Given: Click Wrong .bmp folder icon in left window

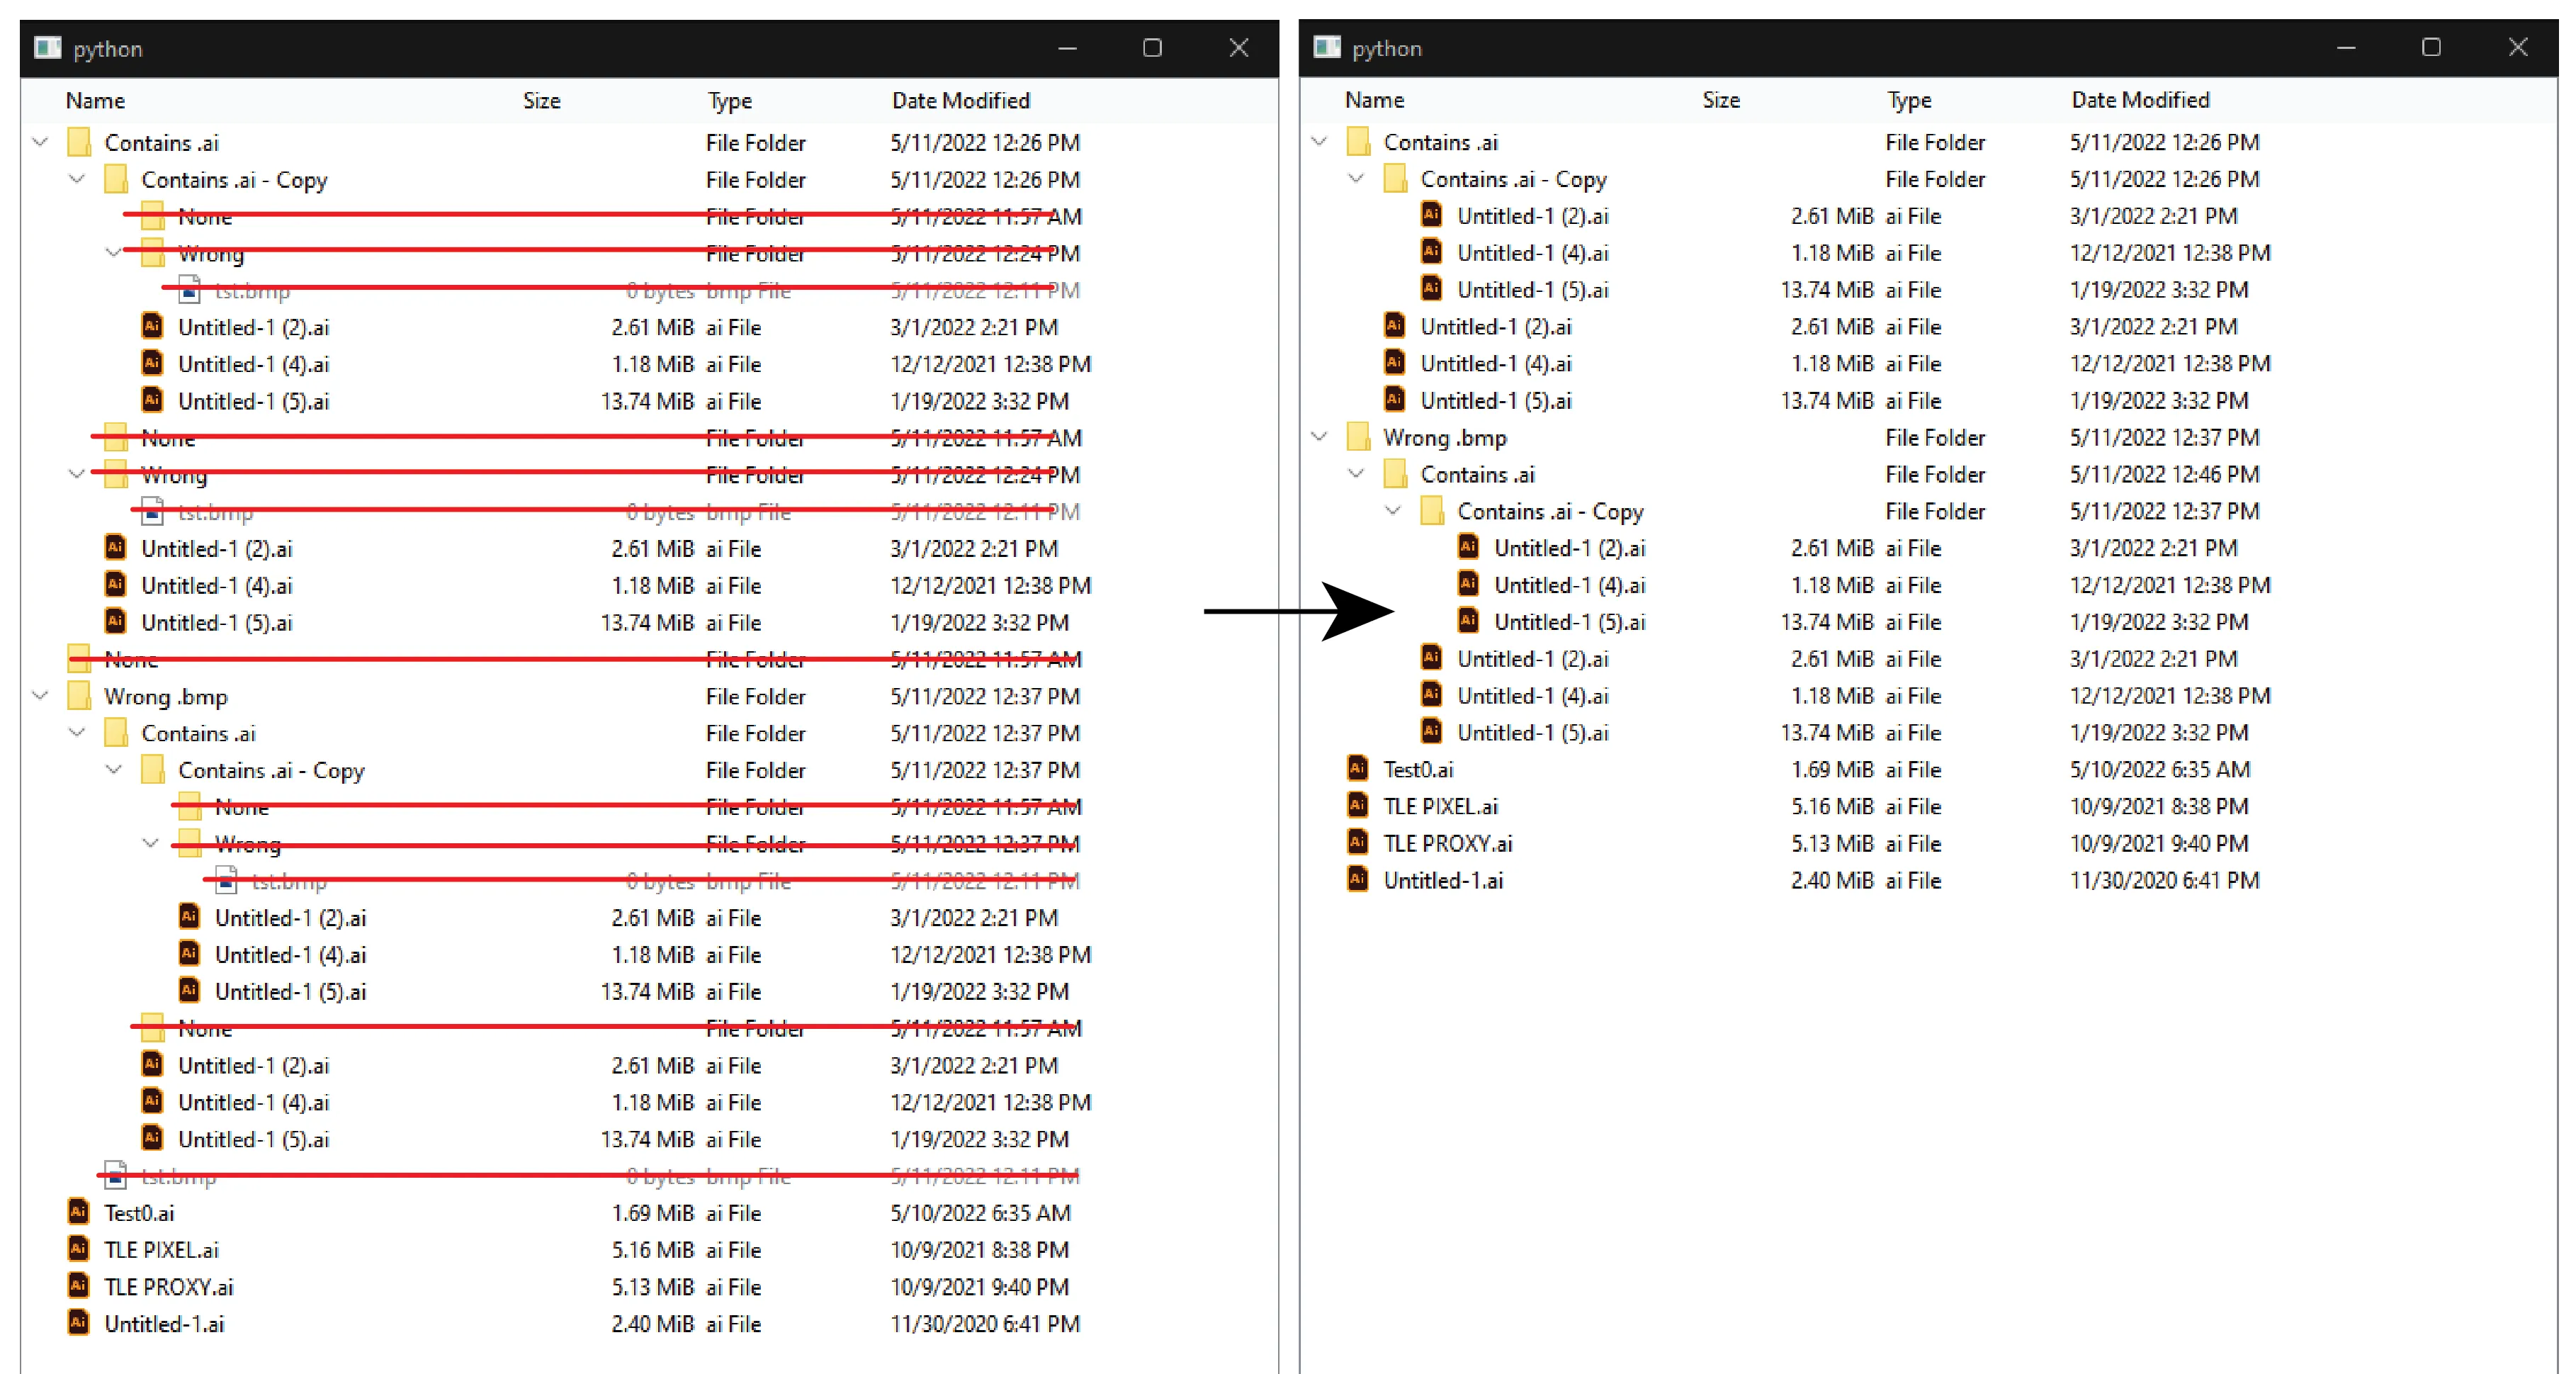Looking at the screenshot, I should pyautogui.click(x=79, y=696).
